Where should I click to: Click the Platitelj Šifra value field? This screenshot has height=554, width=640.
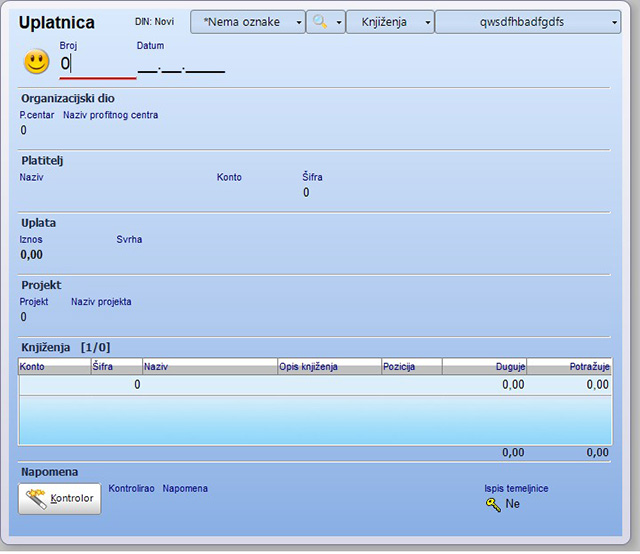coord(306,193)
